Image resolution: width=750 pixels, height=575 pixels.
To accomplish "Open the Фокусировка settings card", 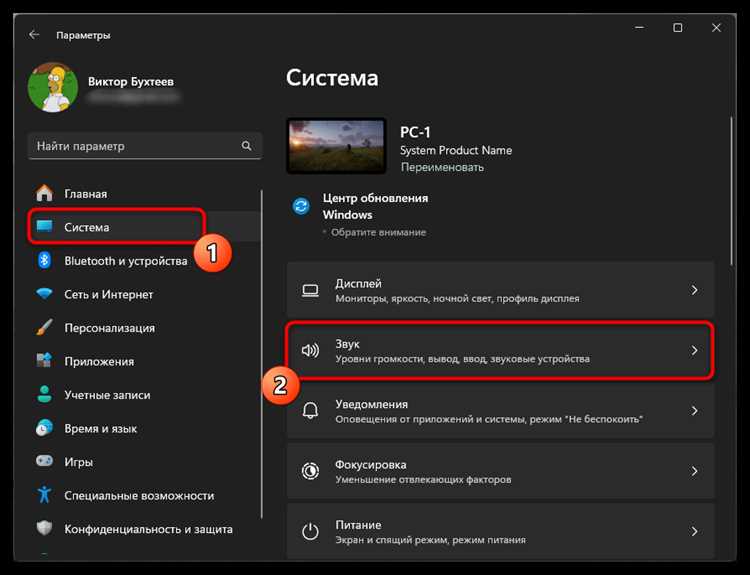I will (500, 471).
